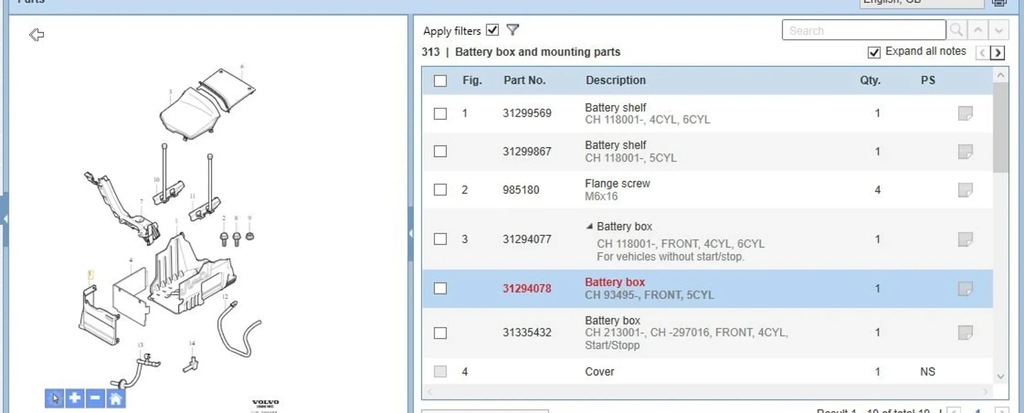The image size is (1024, 413).
Task: Tick checkbox for Battery shelf 31299569
Action: click(440, 114)
